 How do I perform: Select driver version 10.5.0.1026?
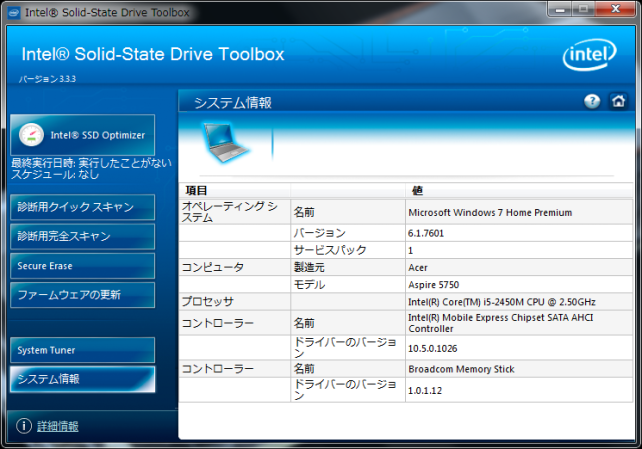coord(433,348)
